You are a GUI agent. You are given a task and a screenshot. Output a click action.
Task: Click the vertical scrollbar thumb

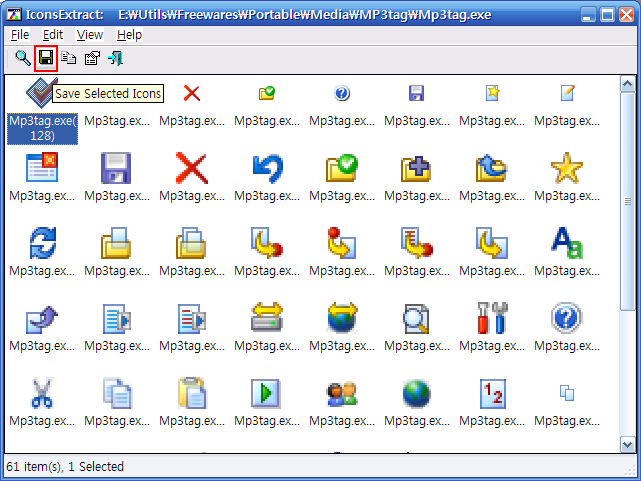[628, 201]
